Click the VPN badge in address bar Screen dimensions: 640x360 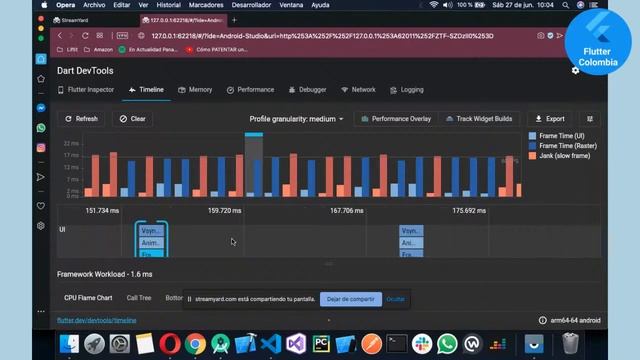pyautogui.click(x=122, y=36)
